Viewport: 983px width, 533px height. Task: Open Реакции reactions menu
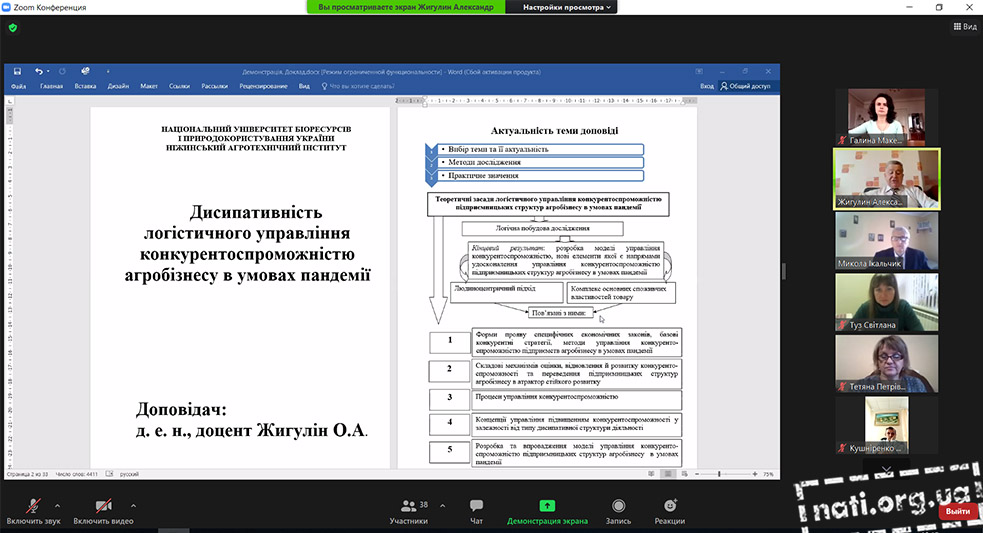(x=670, y=511)
